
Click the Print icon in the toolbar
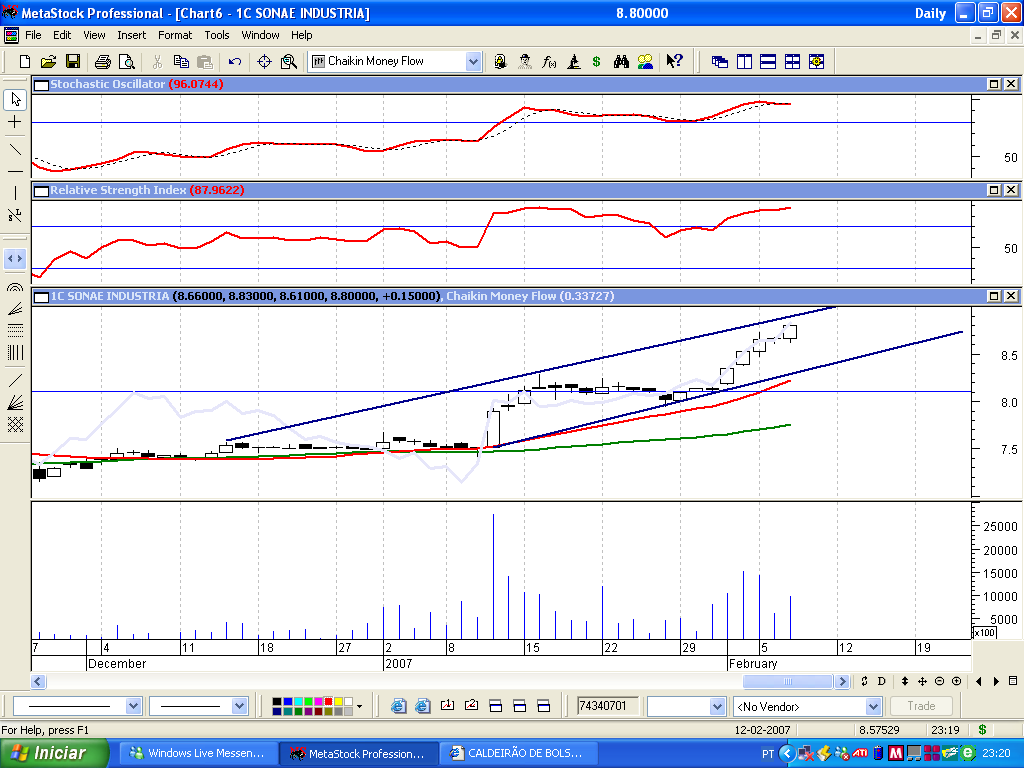pos(101,62)
